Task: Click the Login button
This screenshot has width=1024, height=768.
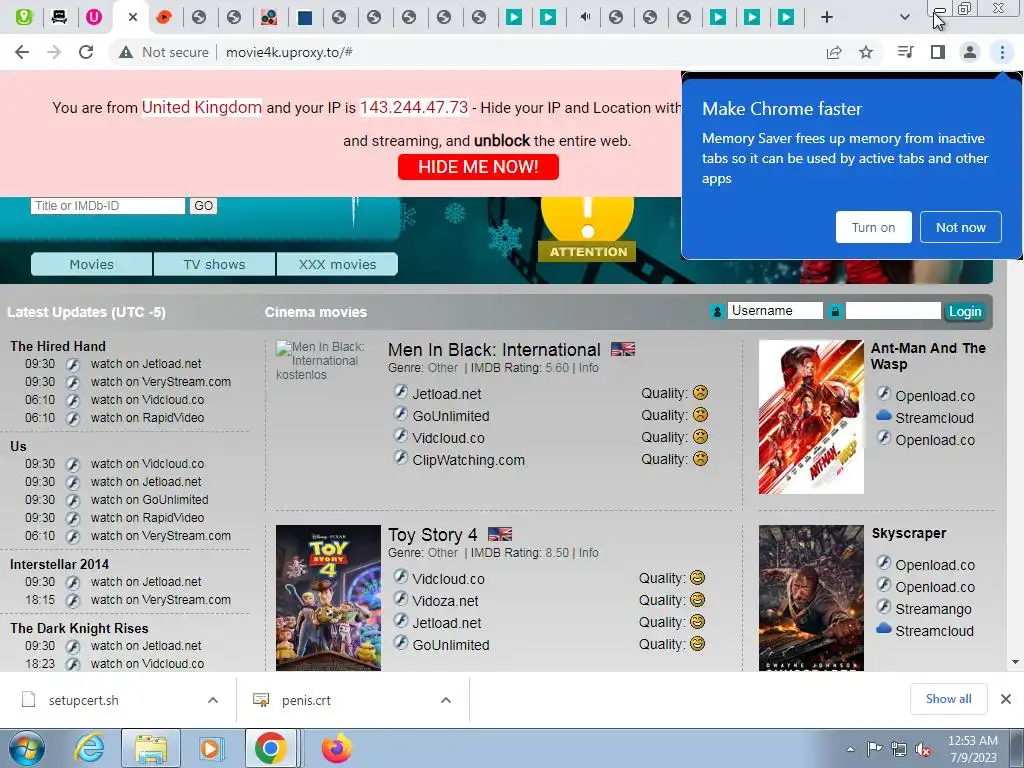Action: 965,312
